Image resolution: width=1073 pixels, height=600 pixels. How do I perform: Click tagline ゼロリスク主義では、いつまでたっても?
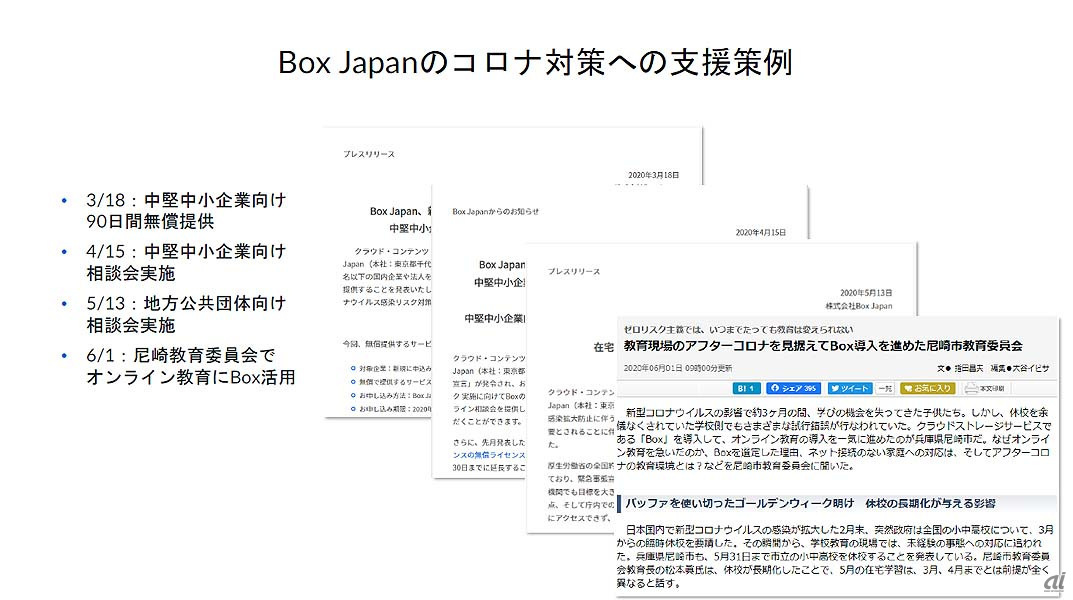(x=738, y=330)
